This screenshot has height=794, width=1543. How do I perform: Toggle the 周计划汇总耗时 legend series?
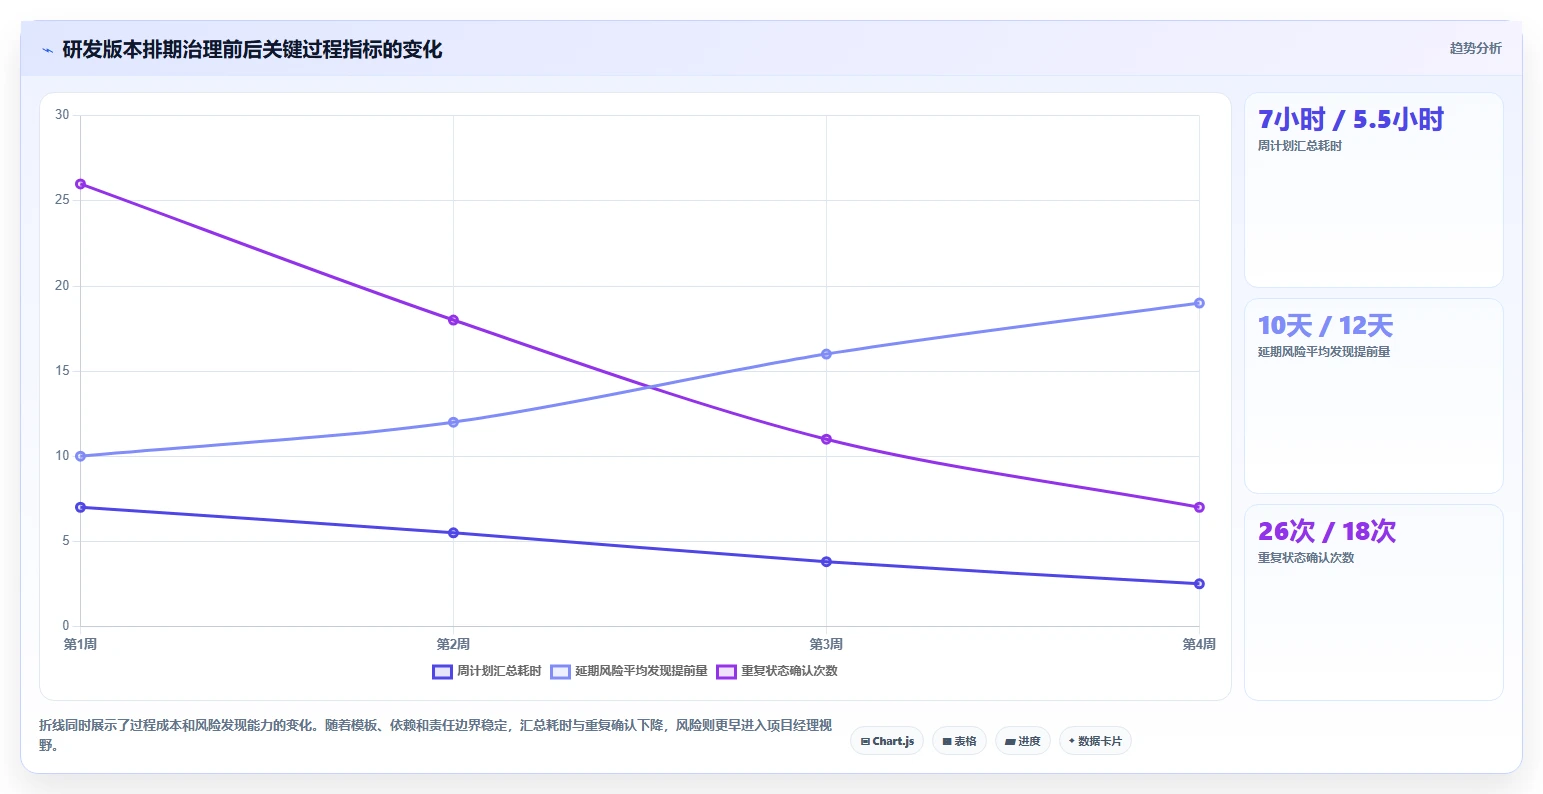(487, 671)
